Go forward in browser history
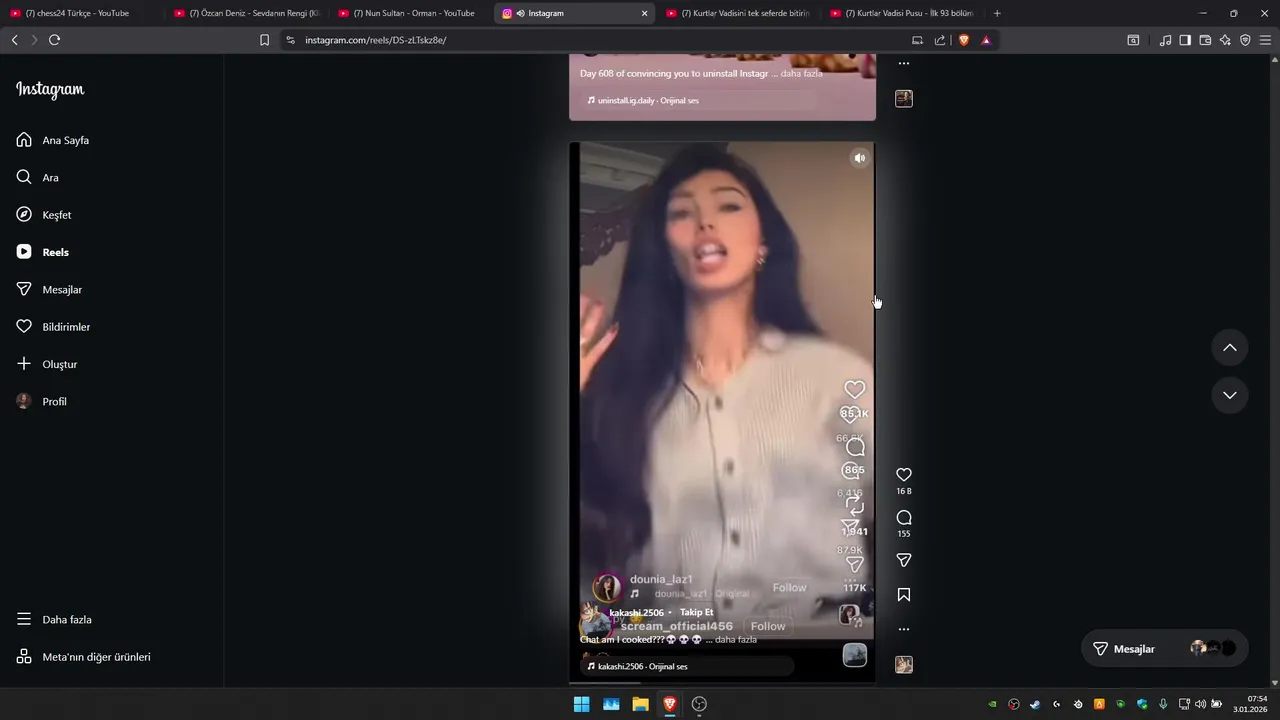 [x=34, y=40]
